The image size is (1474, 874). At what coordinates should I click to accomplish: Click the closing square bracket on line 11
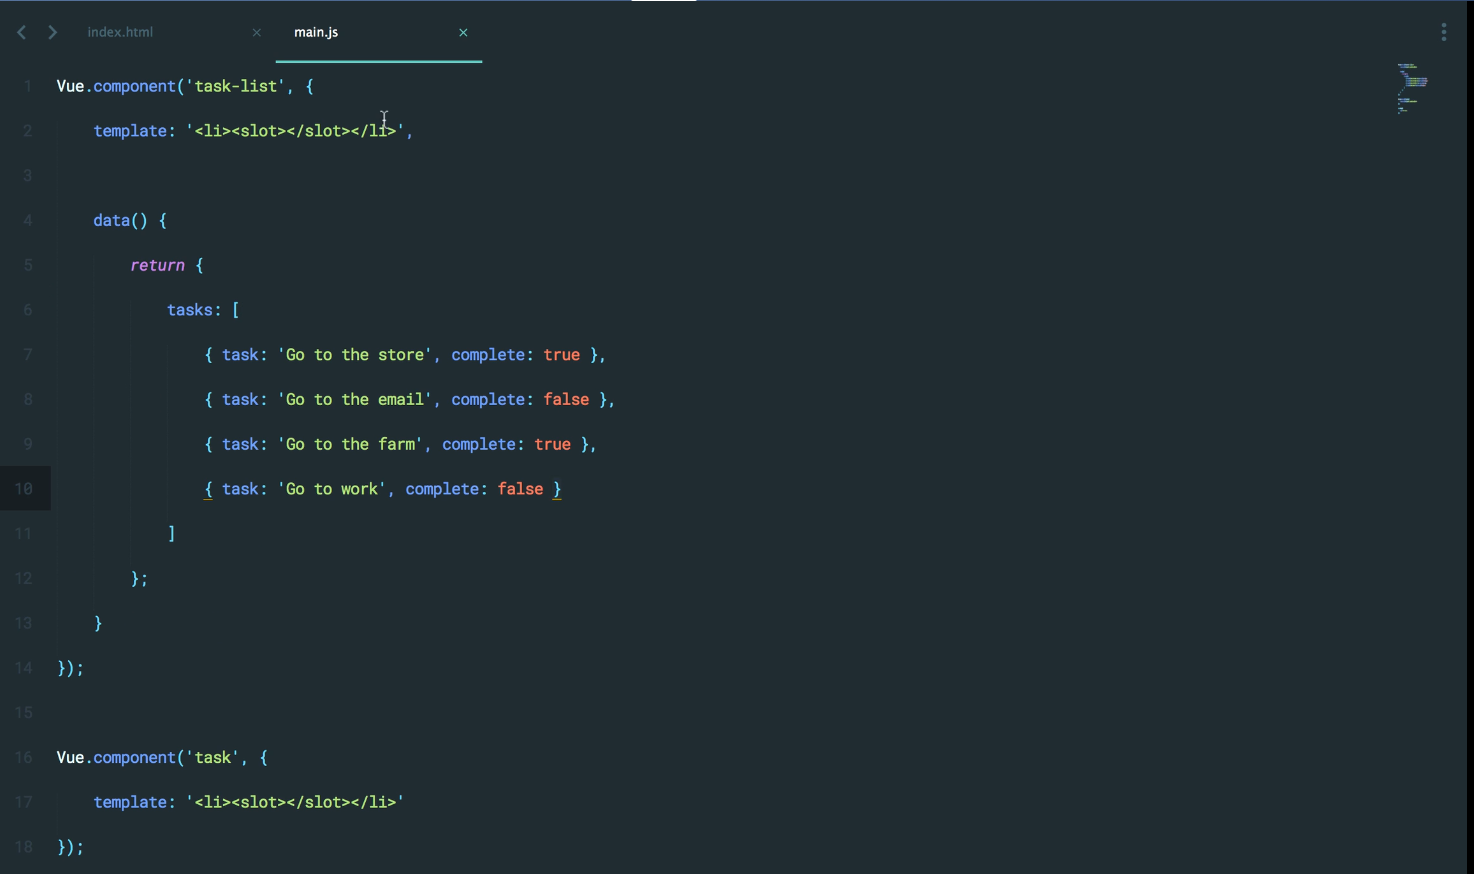pyautogui.click(x=172, y=534)
